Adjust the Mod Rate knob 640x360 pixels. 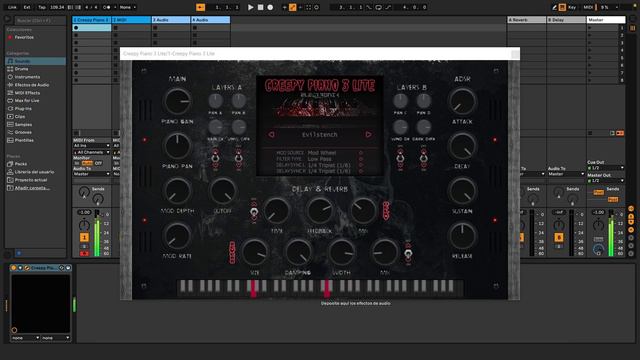click(178, 236)
